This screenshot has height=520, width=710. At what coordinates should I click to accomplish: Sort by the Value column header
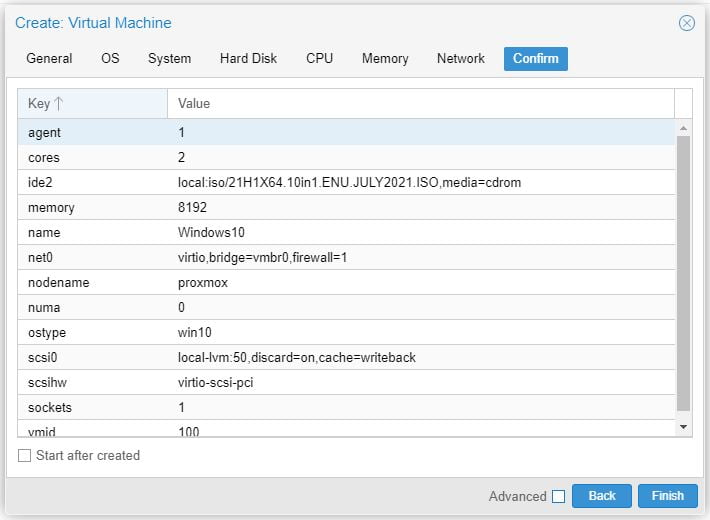click(420, 104)
